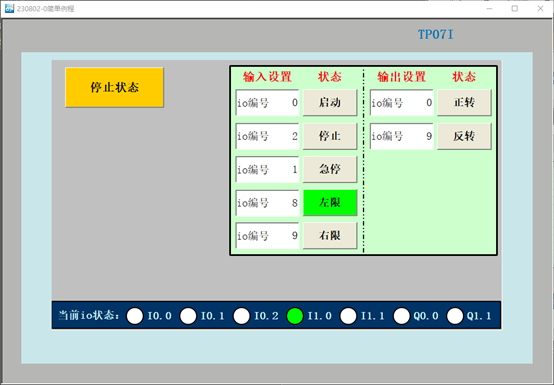Select the io编号 field beside 停止
Viewport: 554px width, 385px height.
(267, 136)
